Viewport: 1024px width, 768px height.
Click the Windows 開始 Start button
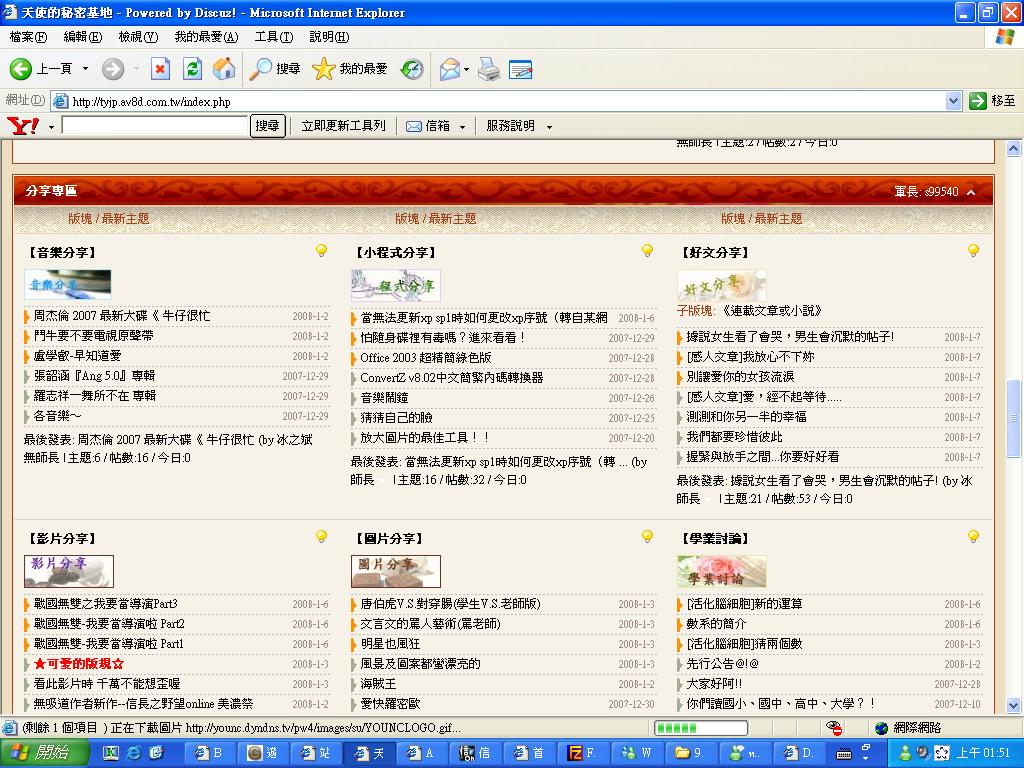point(44,753)
